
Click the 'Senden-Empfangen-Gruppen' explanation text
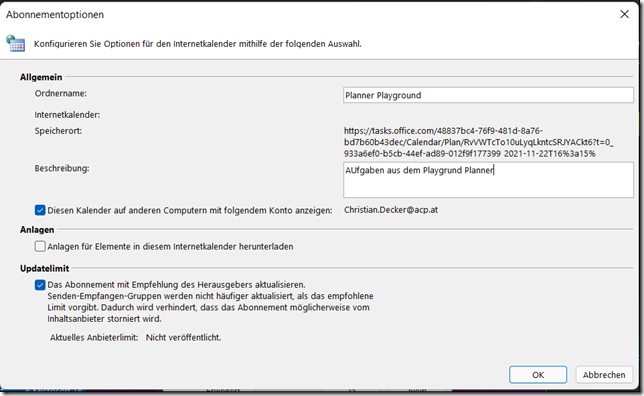pyautogui.click(x=210, y=307)
